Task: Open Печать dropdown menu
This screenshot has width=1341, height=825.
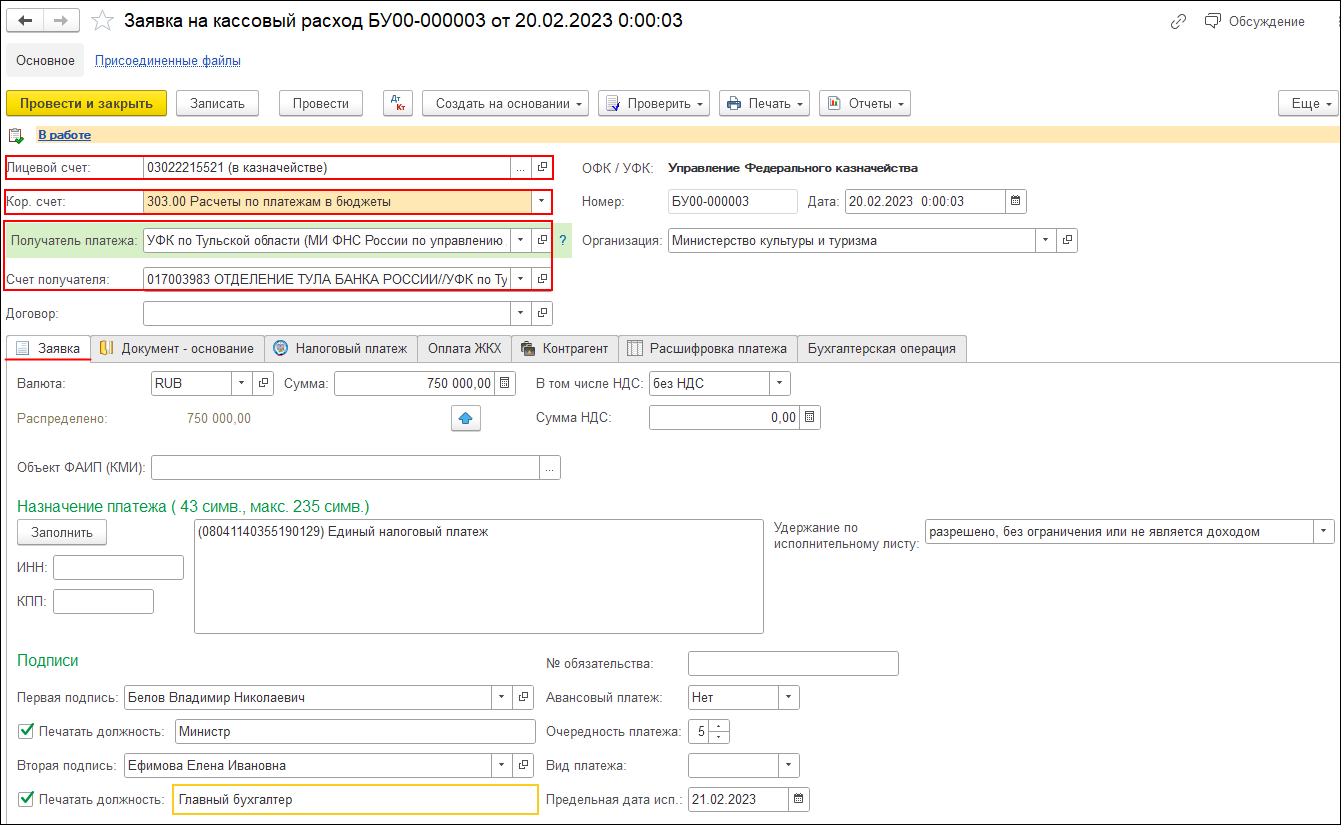Action: click(x=765, y=103)
